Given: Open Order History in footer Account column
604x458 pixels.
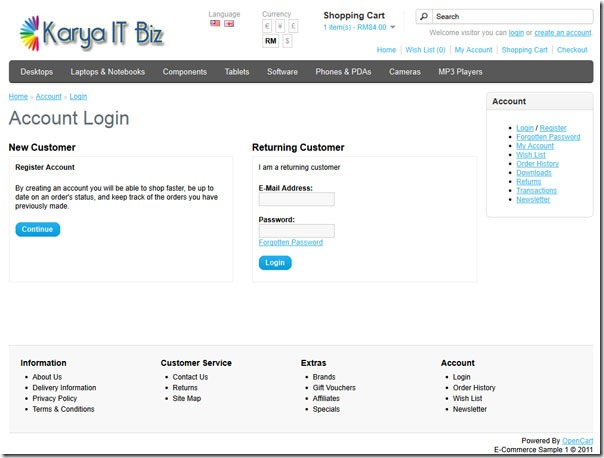Looking at the screenshot, I should click(x=474, y=388).
